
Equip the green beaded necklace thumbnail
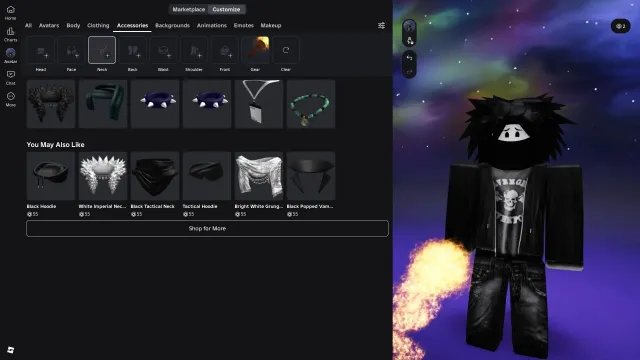[x=311, y=104]
